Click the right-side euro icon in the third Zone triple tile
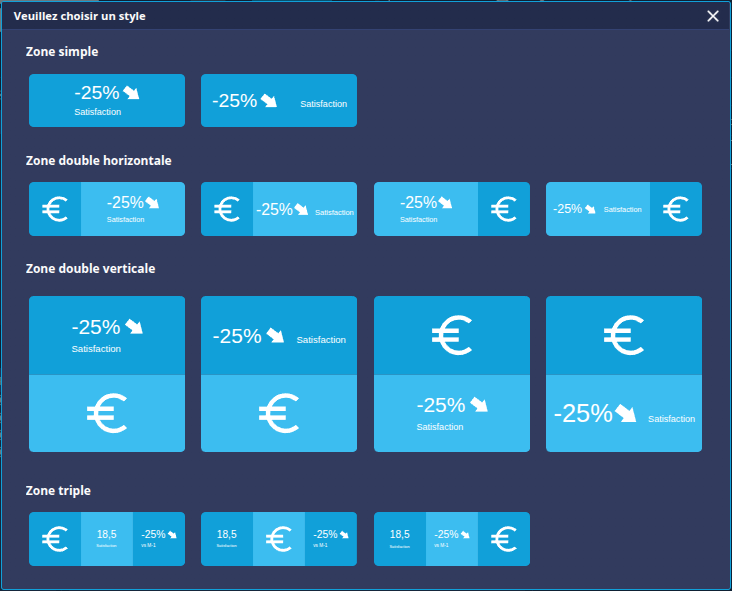This screenshot has width=732, height=591. click(504, 539)
